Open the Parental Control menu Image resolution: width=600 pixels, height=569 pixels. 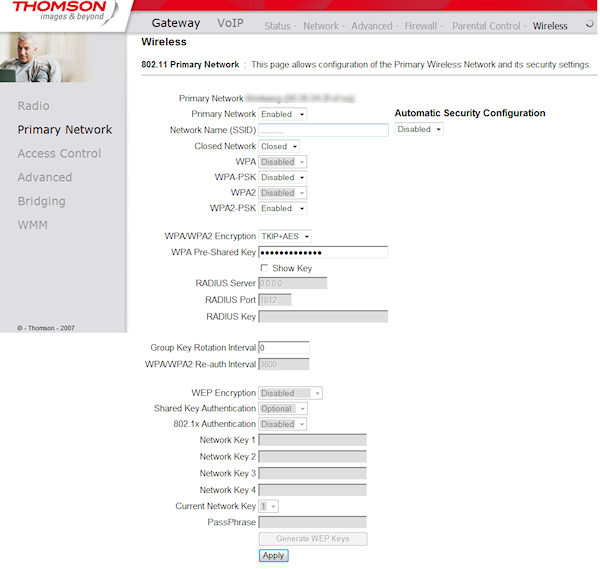coord(486,26)
